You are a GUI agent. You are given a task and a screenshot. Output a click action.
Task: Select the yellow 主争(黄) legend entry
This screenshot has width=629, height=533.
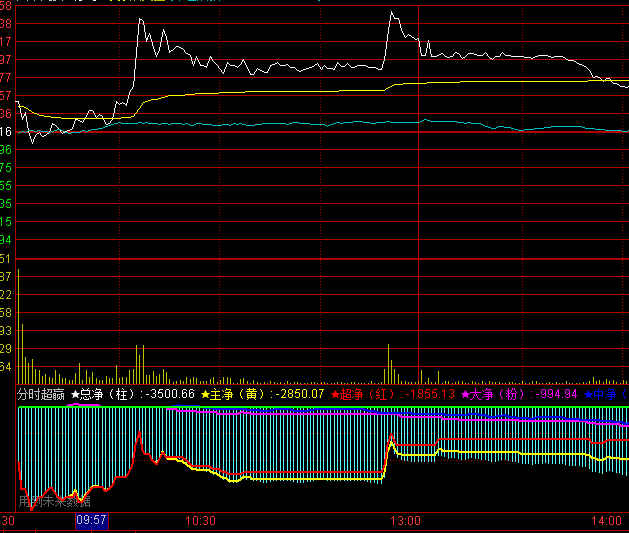[x=232, y=395]
